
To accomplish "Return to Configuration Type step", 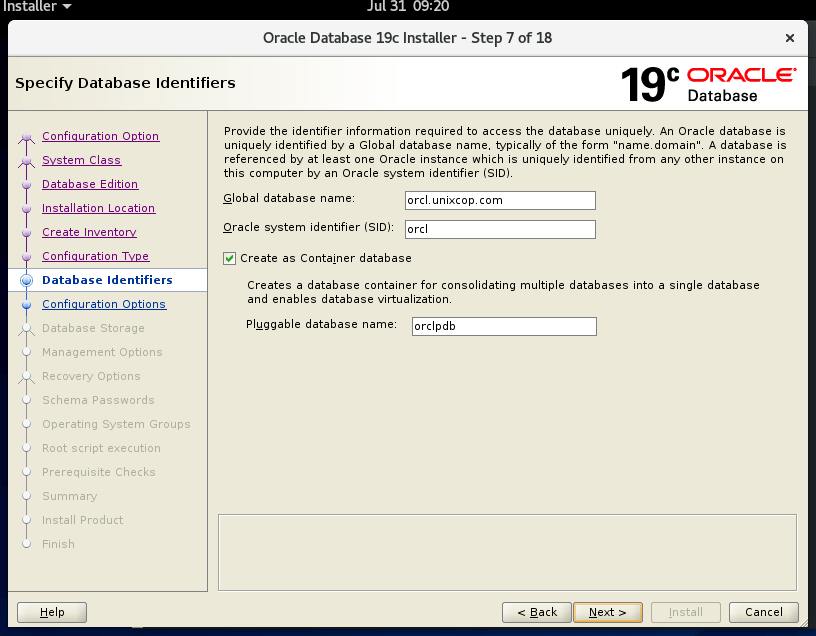I will point(95,256).
